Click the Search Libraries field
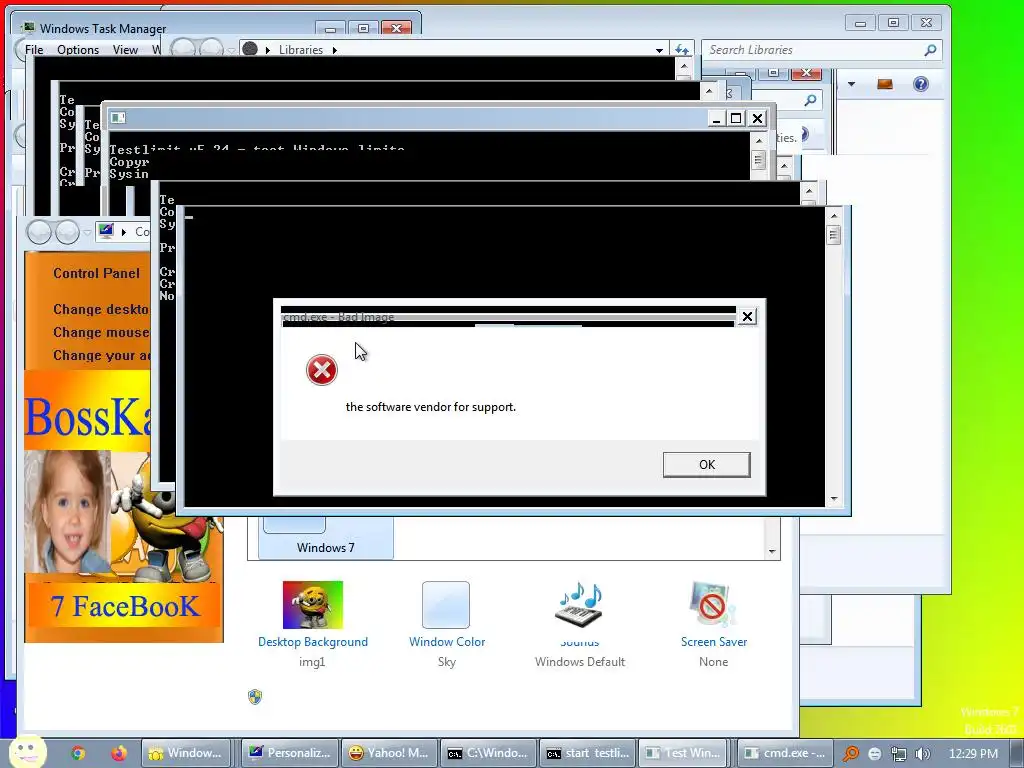 (x=822, y=50)
